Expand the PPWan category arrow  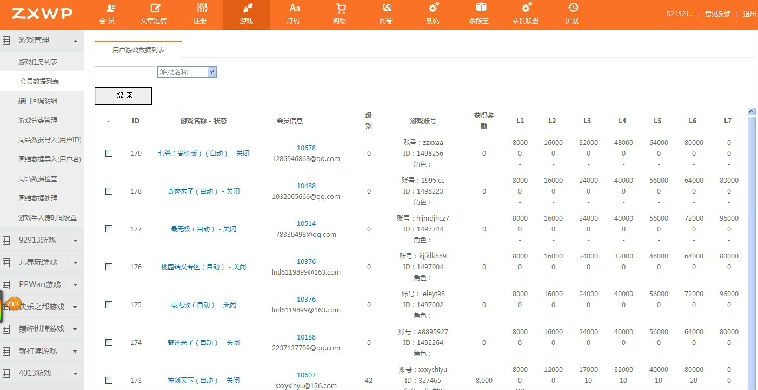click(75, 285)
